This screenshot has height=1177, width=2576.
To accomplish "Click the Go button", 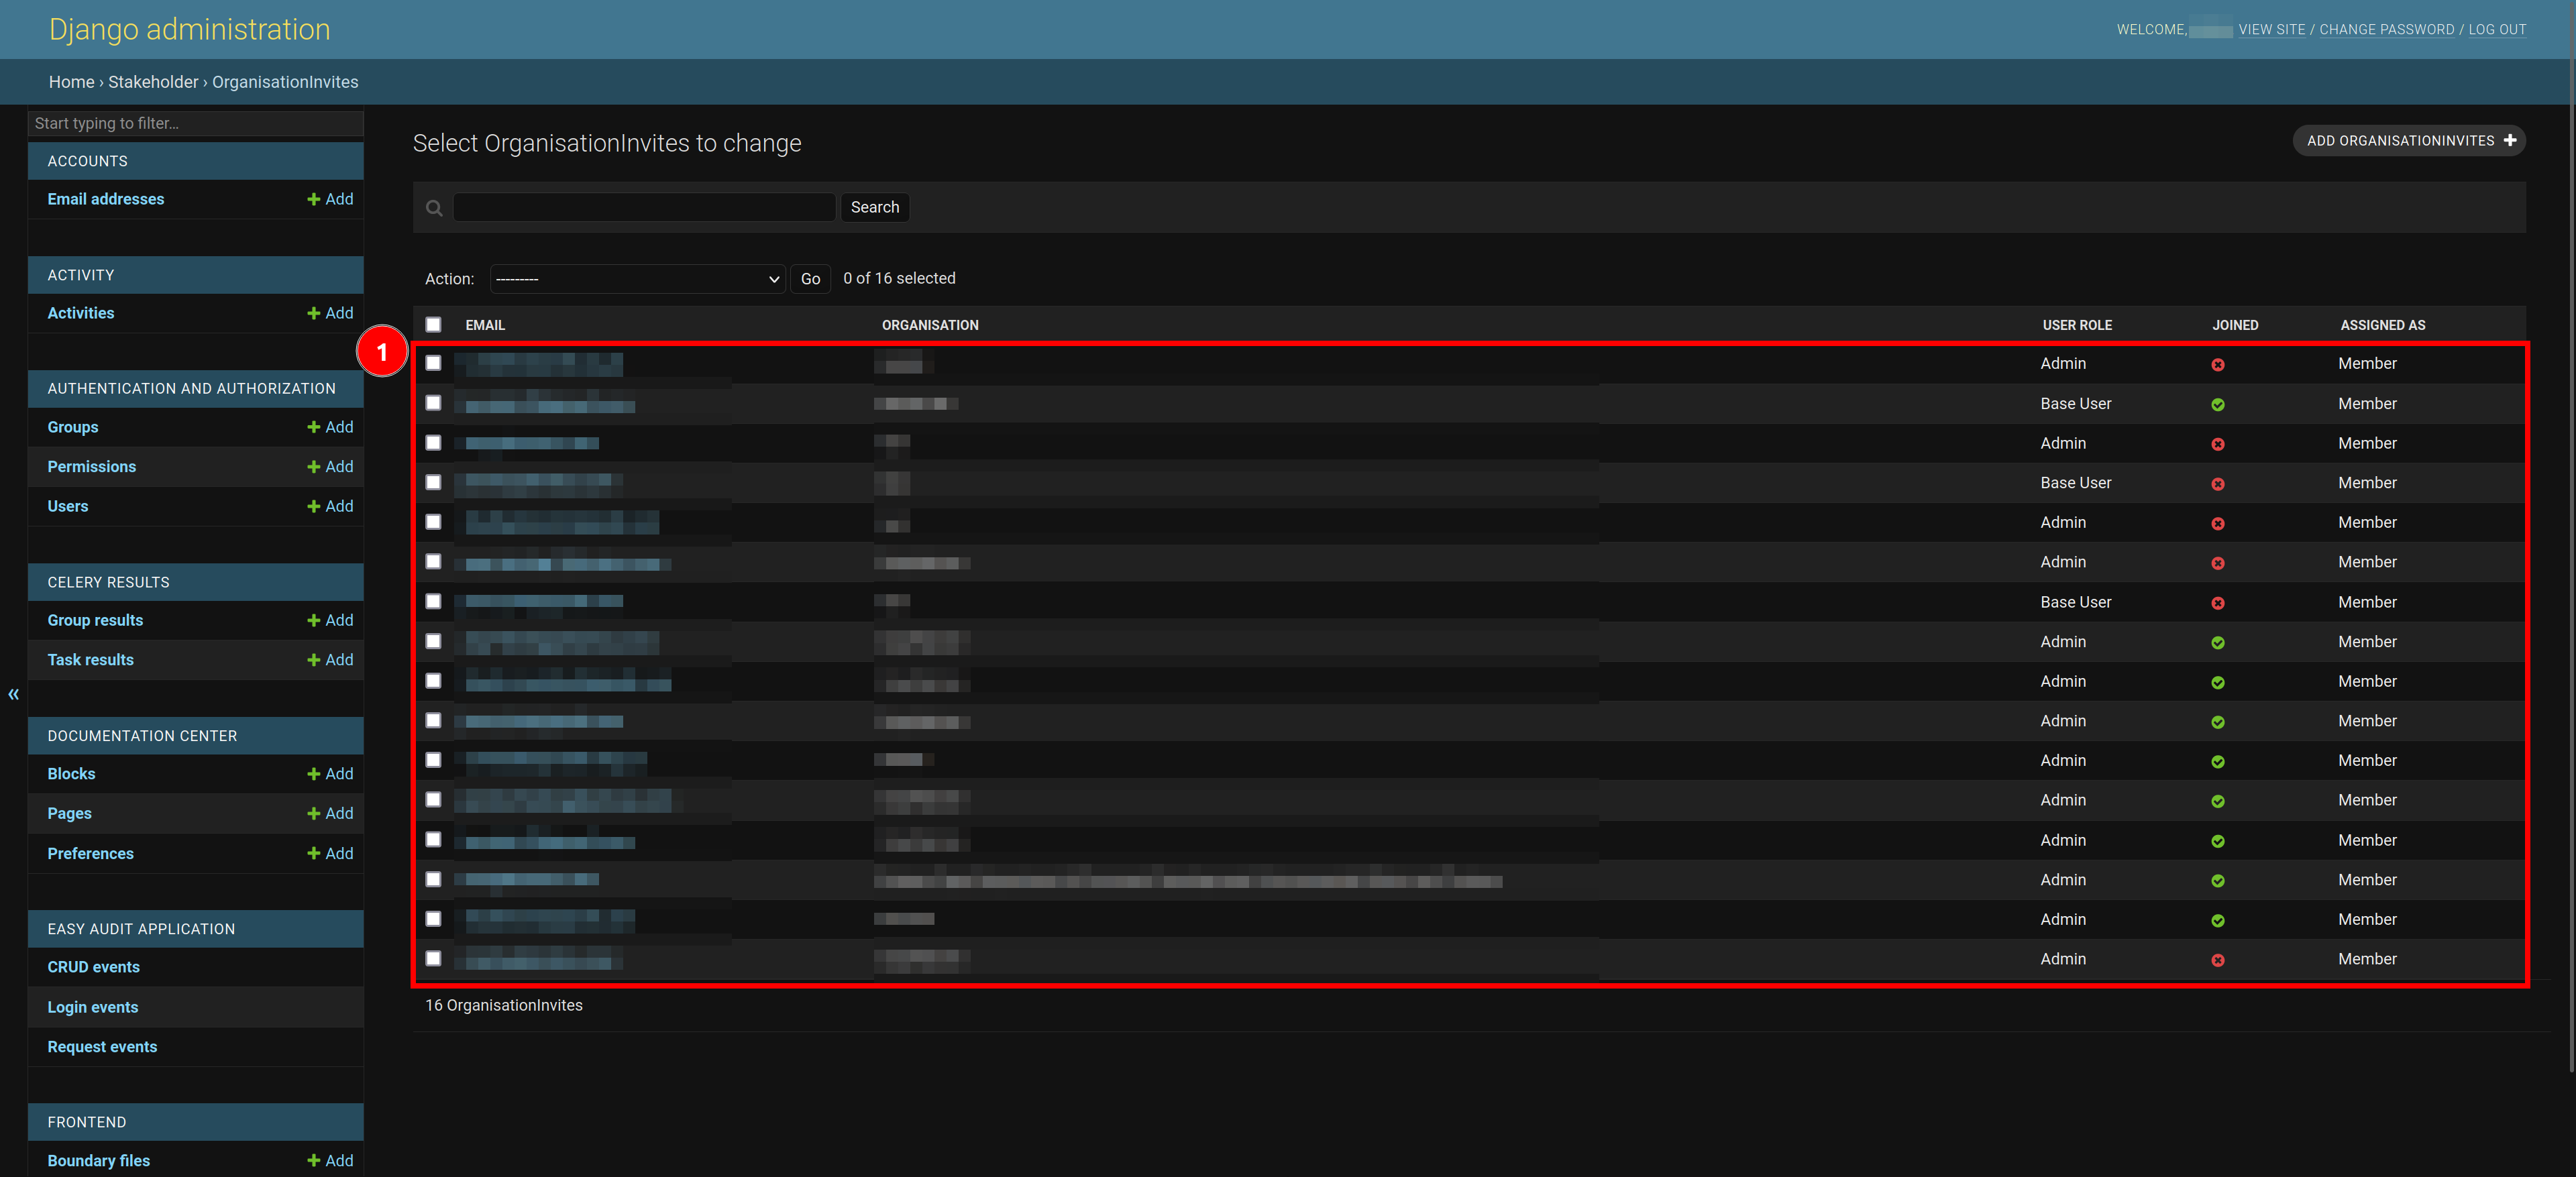I will (x=810, y=279).
